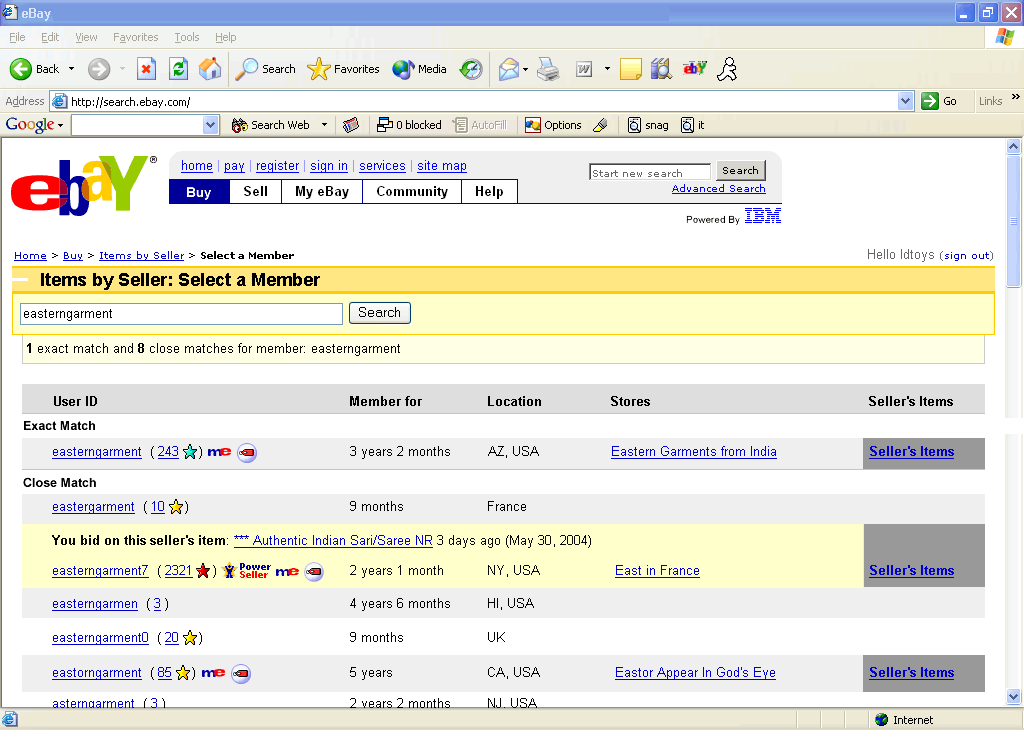This screenshot has height=738, width=1024.
Task: Open Google toolbar Options
Action: 553,125
